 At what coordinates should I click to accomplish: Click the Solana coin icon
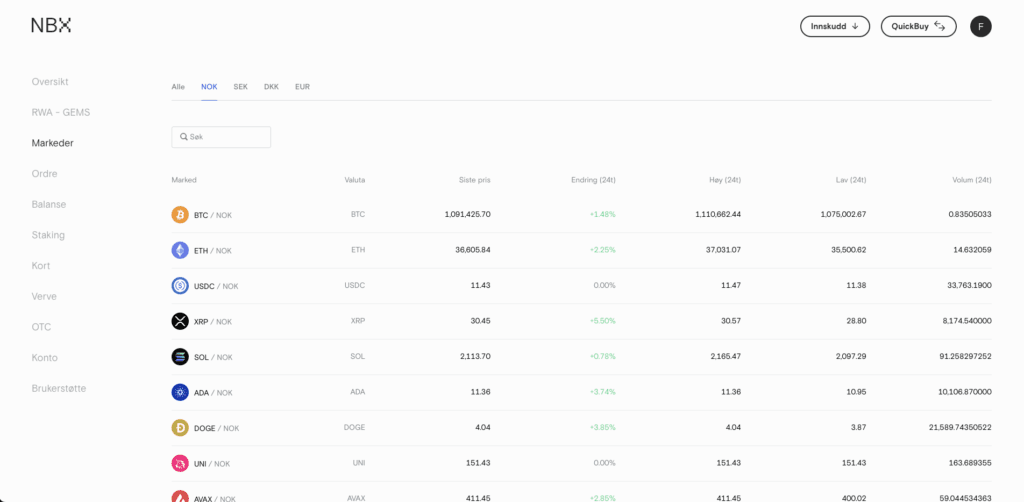click(180, 357)
